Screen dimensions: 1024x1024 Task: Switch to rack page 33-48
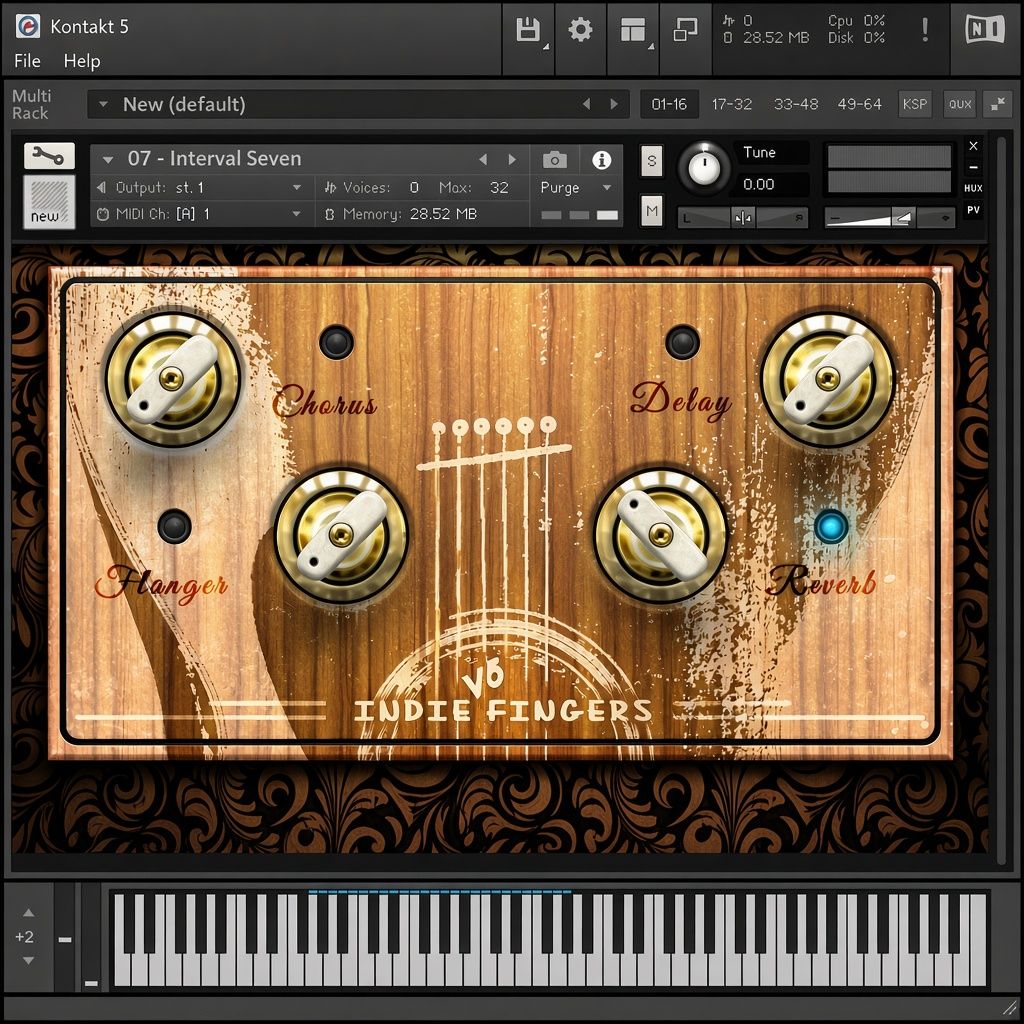[x=795, y=104]
